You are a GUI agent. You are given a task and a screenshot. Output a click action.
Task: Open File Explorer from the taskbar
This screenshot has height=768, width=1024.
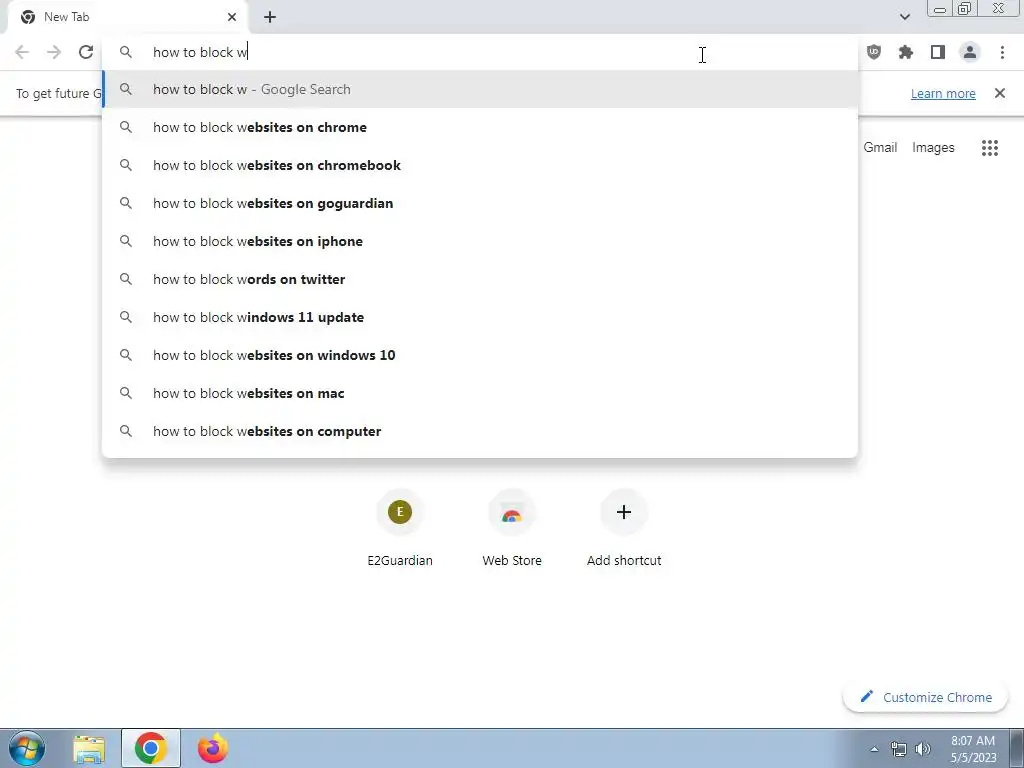pyautogui.click(x=89, y=749)
